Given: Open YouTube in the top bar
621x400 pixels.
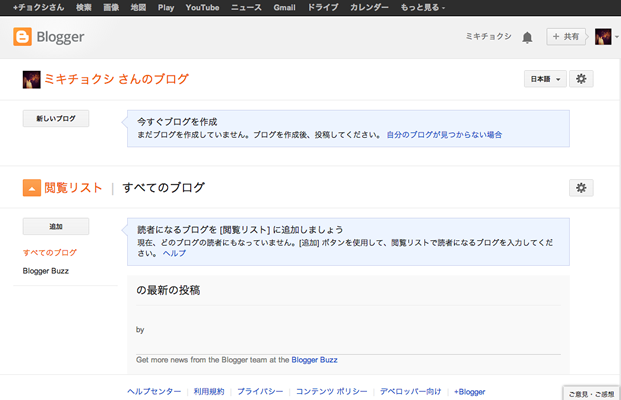Looking at the screenshot, I should (x=202, y=8).
